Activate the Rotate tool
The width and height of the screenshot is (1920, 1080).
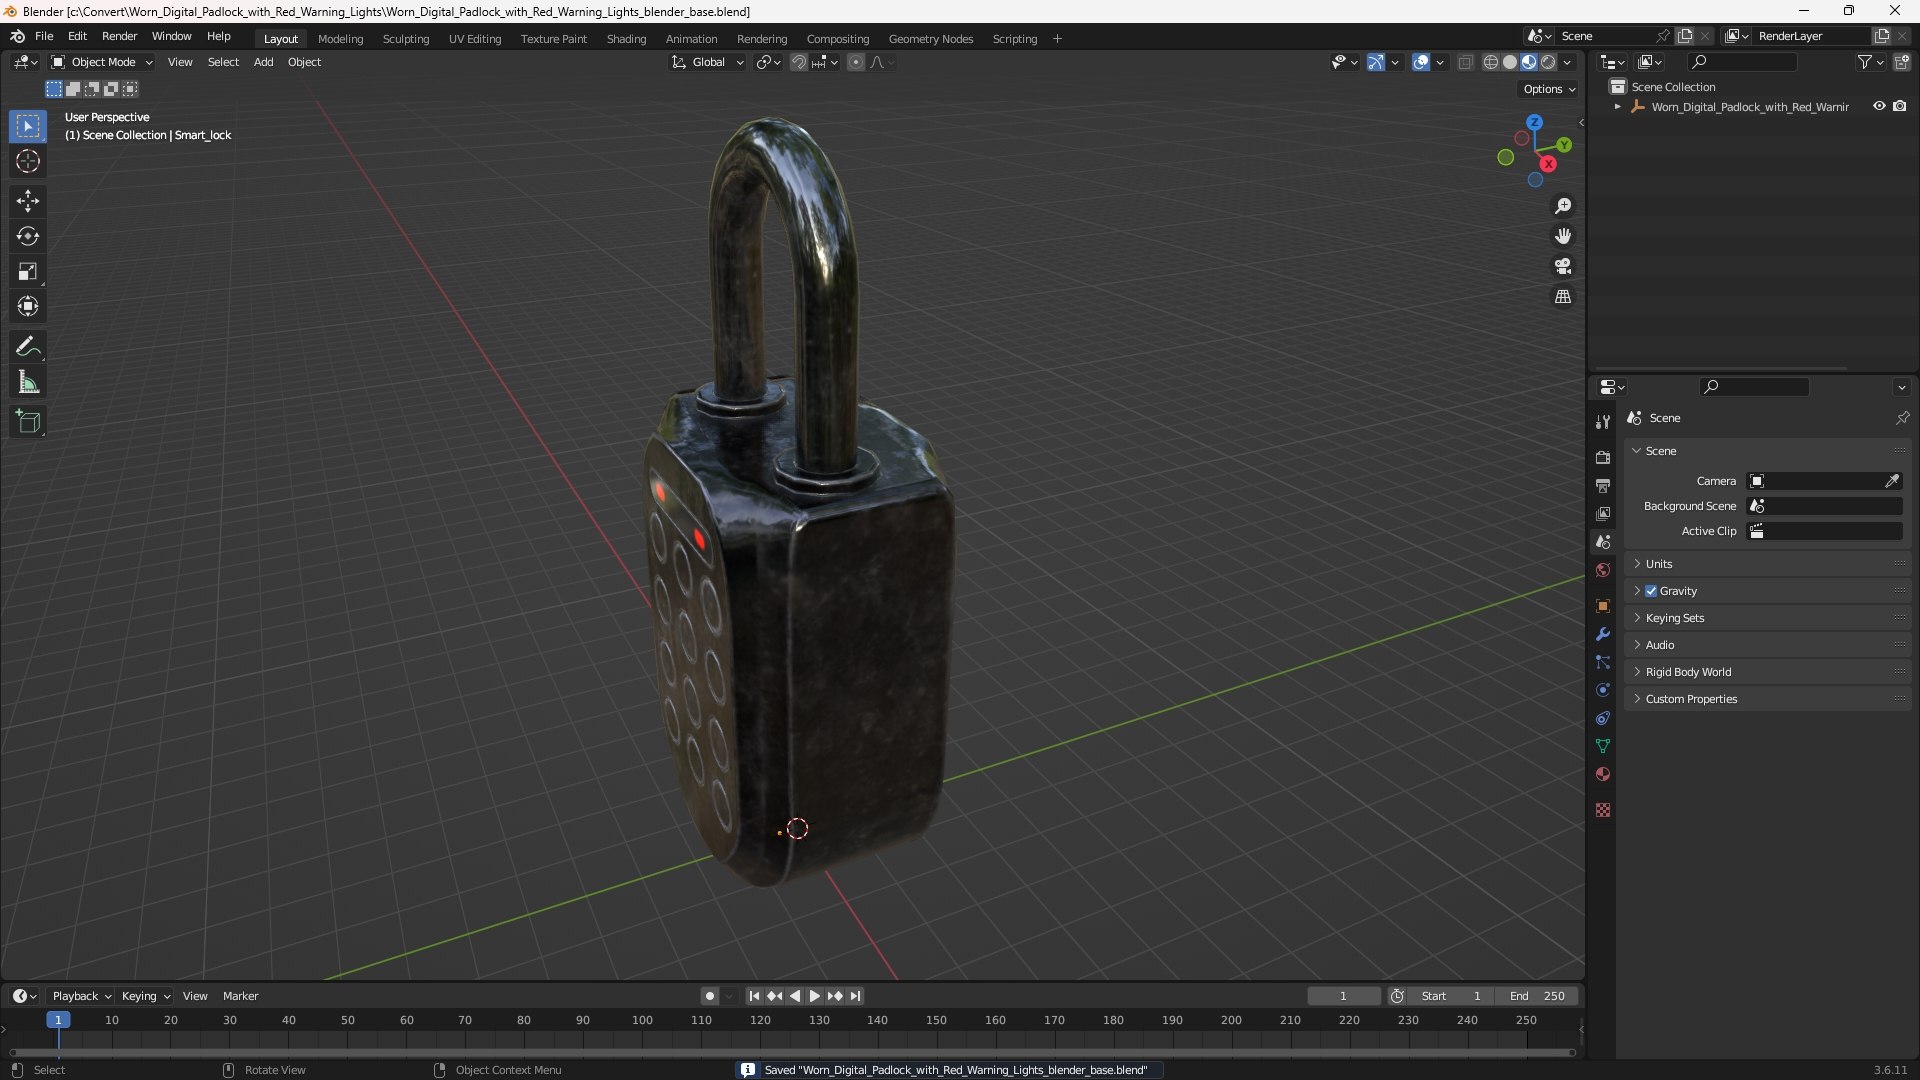click(x=28, y=236)
